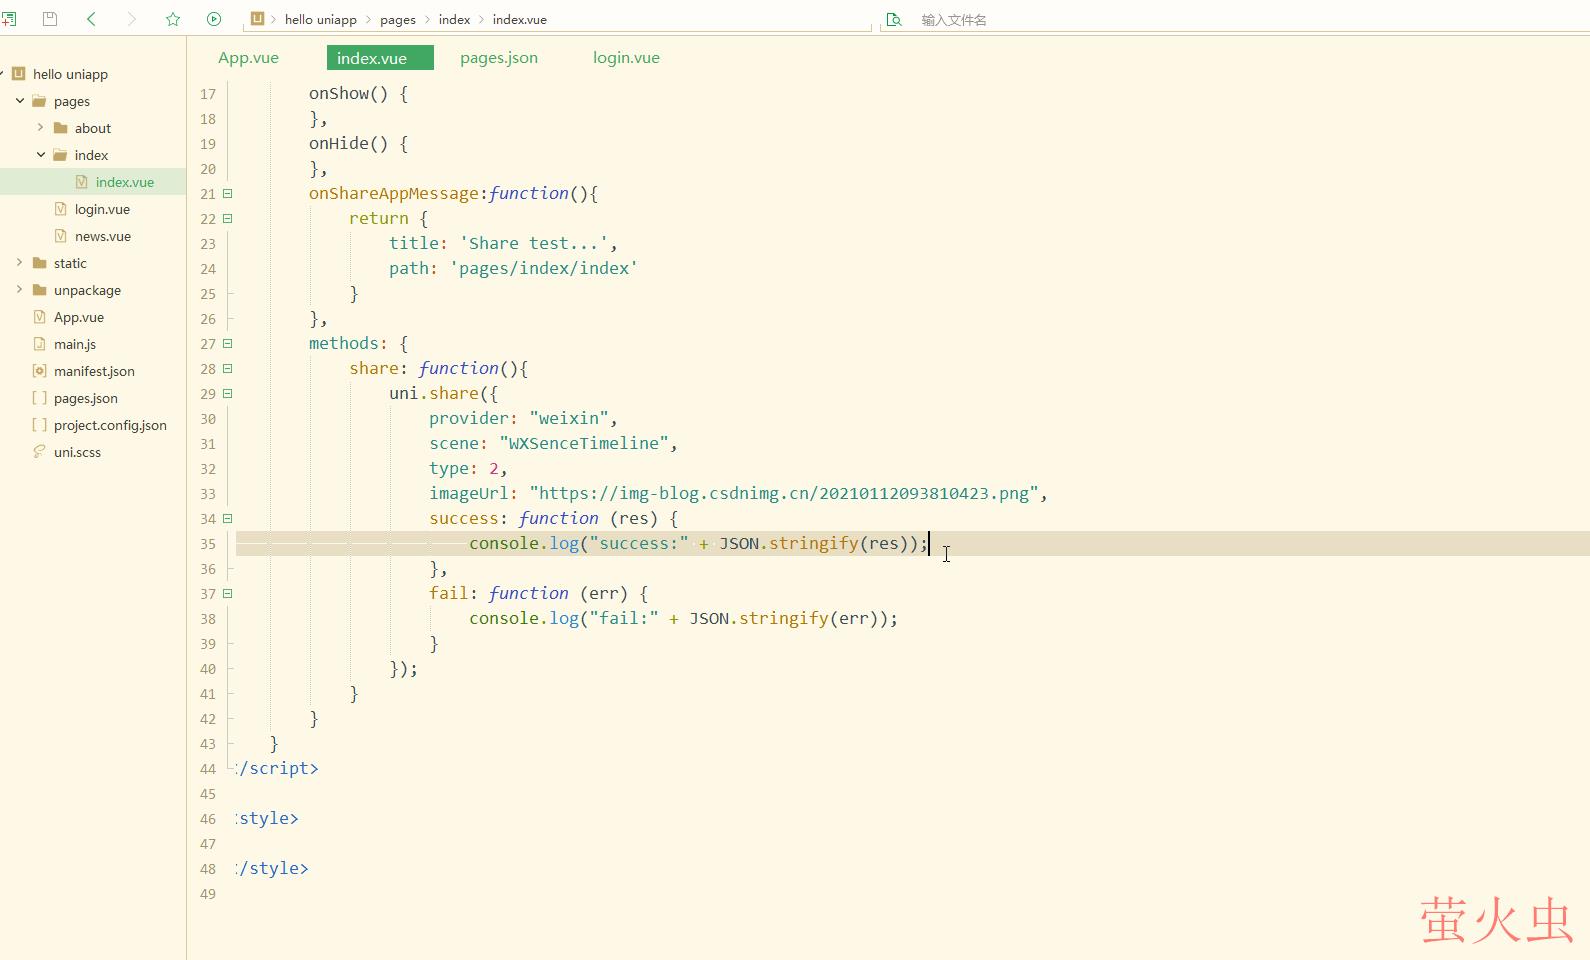Click console.log on line 38
Image resolution: width=1590 pixels, height=960 pixels.
click(524, 618)
